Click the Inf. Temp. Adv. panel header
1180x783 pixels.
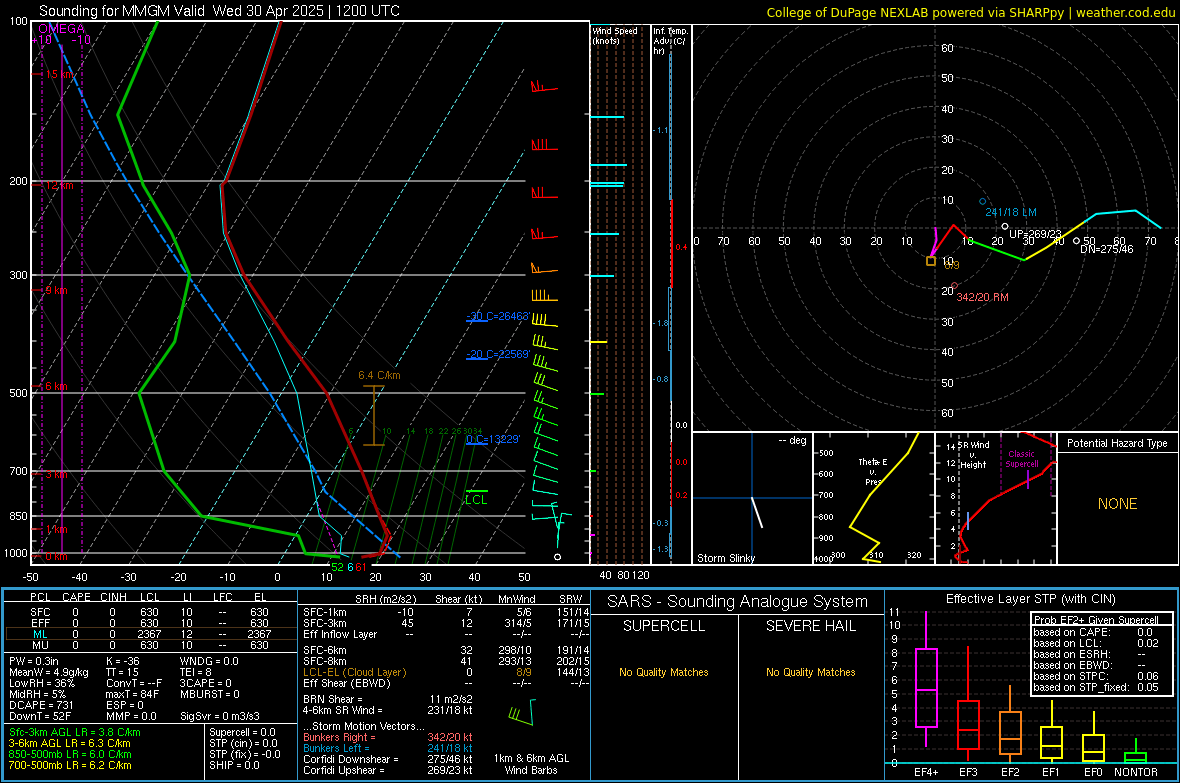(671, 41)
